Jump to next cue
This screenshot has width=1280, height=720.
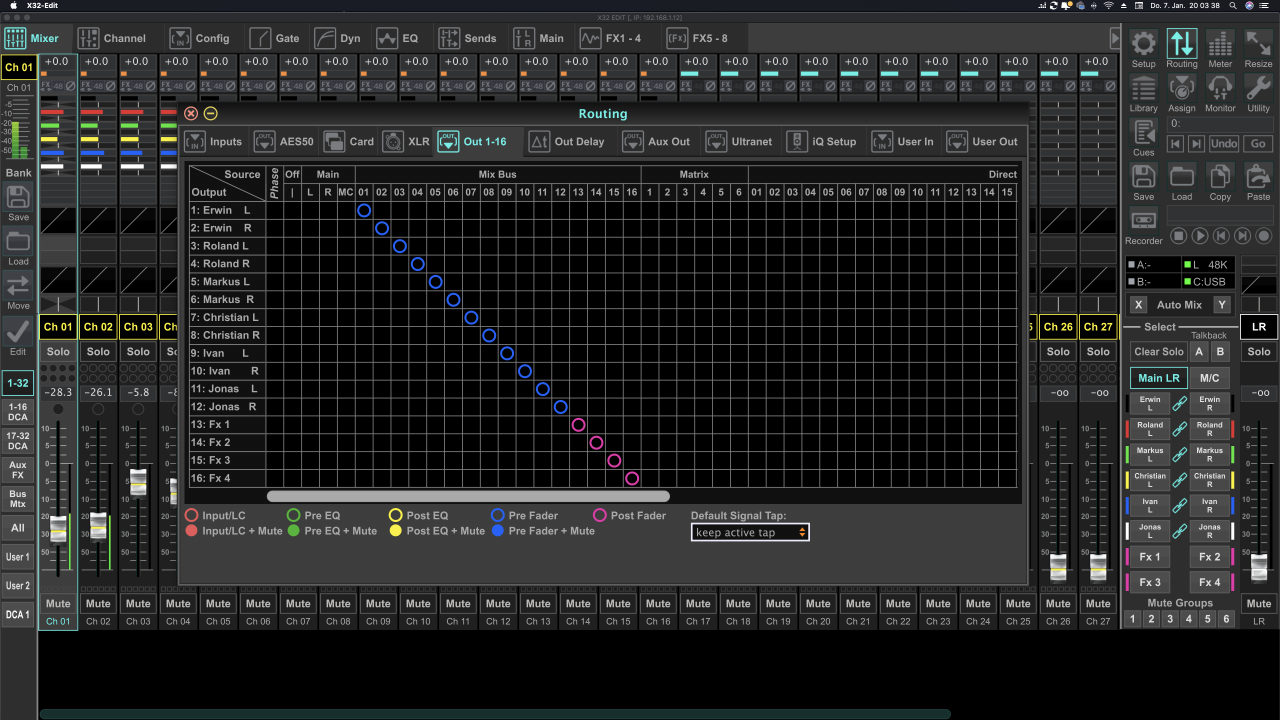point(1196,144)
